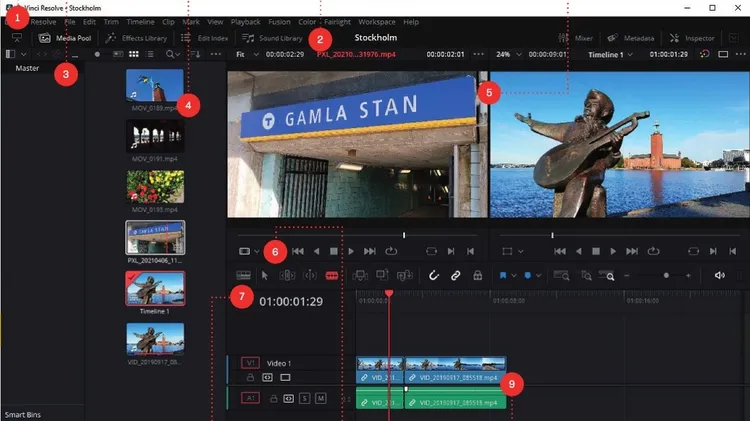Play reverse in the source viewer
Viewport: 750px width, 421px height.
(x=316, y=251)
